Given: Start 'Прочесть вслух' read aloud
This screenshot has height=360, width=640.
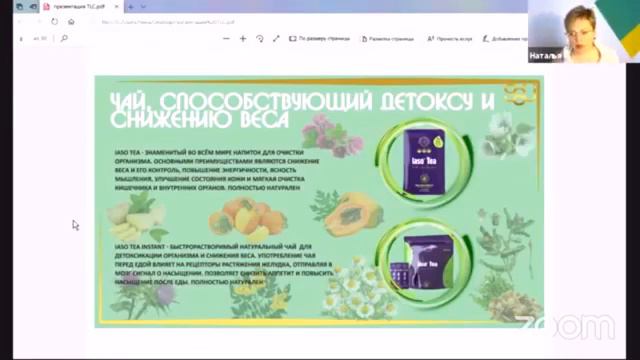Looking at the screenshot, I should coord(449,39).
